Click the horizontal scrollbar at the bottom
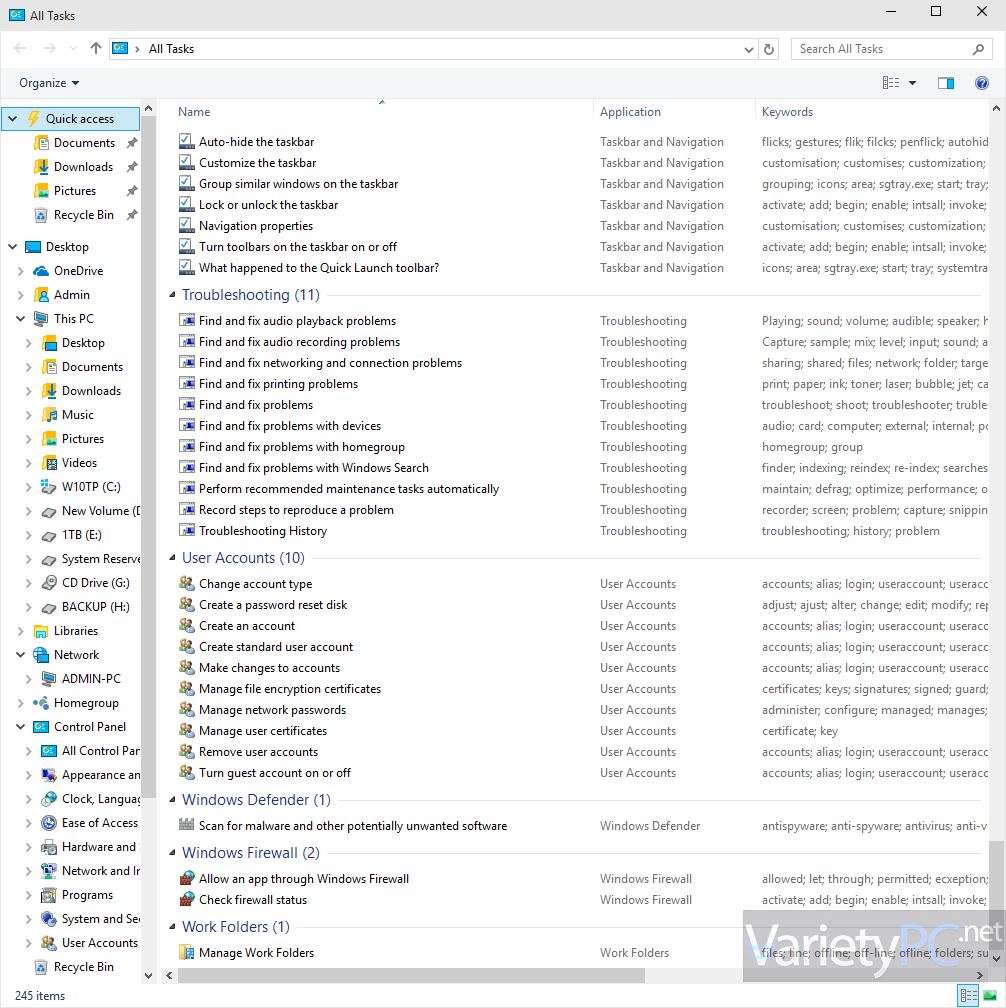This screenshot has height=1008, width=1006. (x=411, y=975)
